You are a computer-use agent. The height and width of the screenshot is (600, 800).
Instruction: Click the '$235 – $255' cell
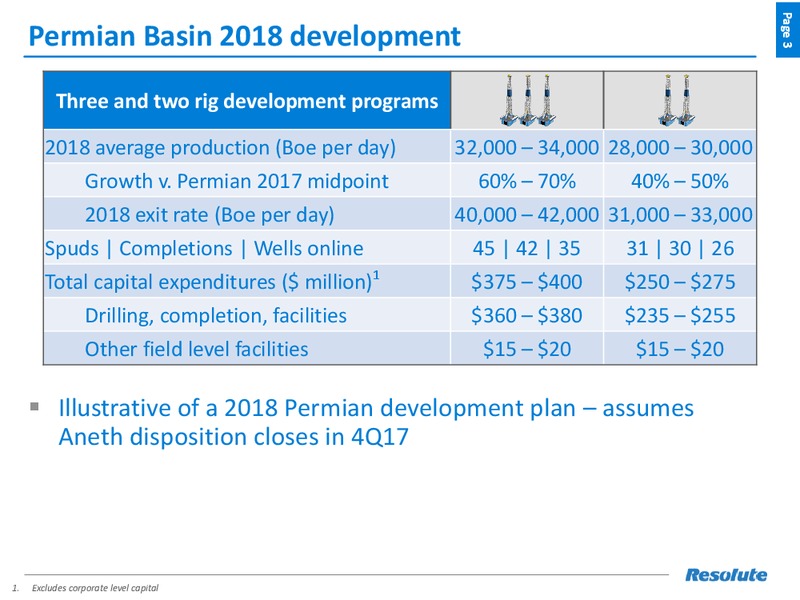(x=680, y=315)
